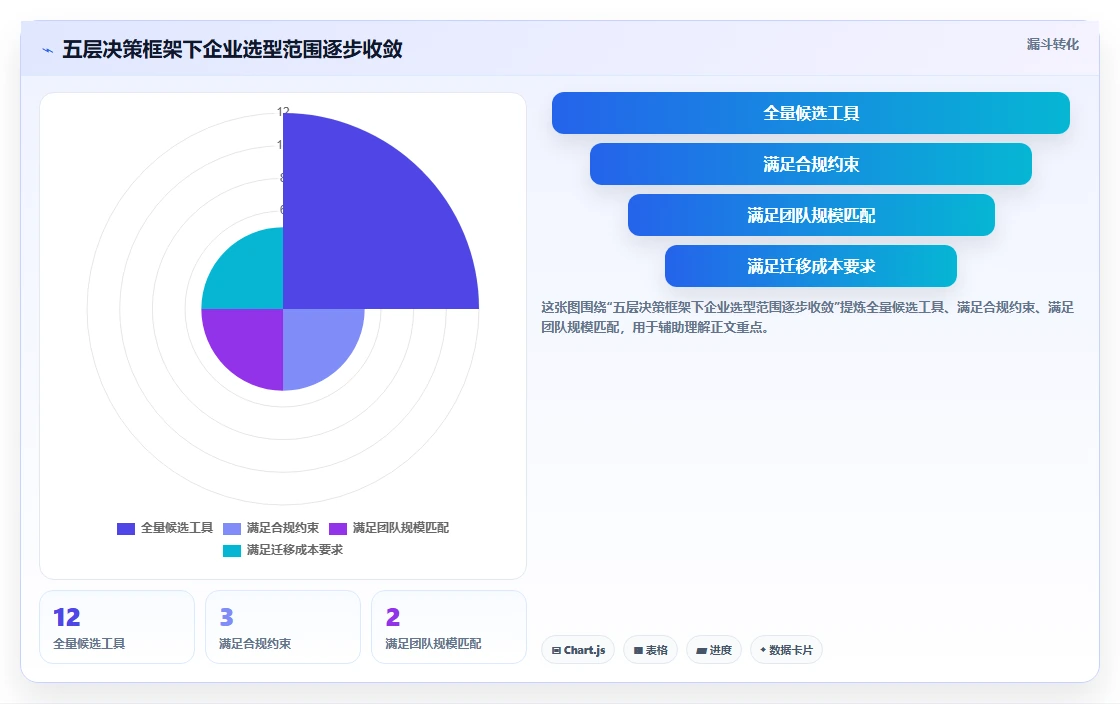Viewport: 1120px width, 704px height.
Task: Click the chart title 五层决策框架下企业选型范围逐步收敛
Action: point(232,49)
